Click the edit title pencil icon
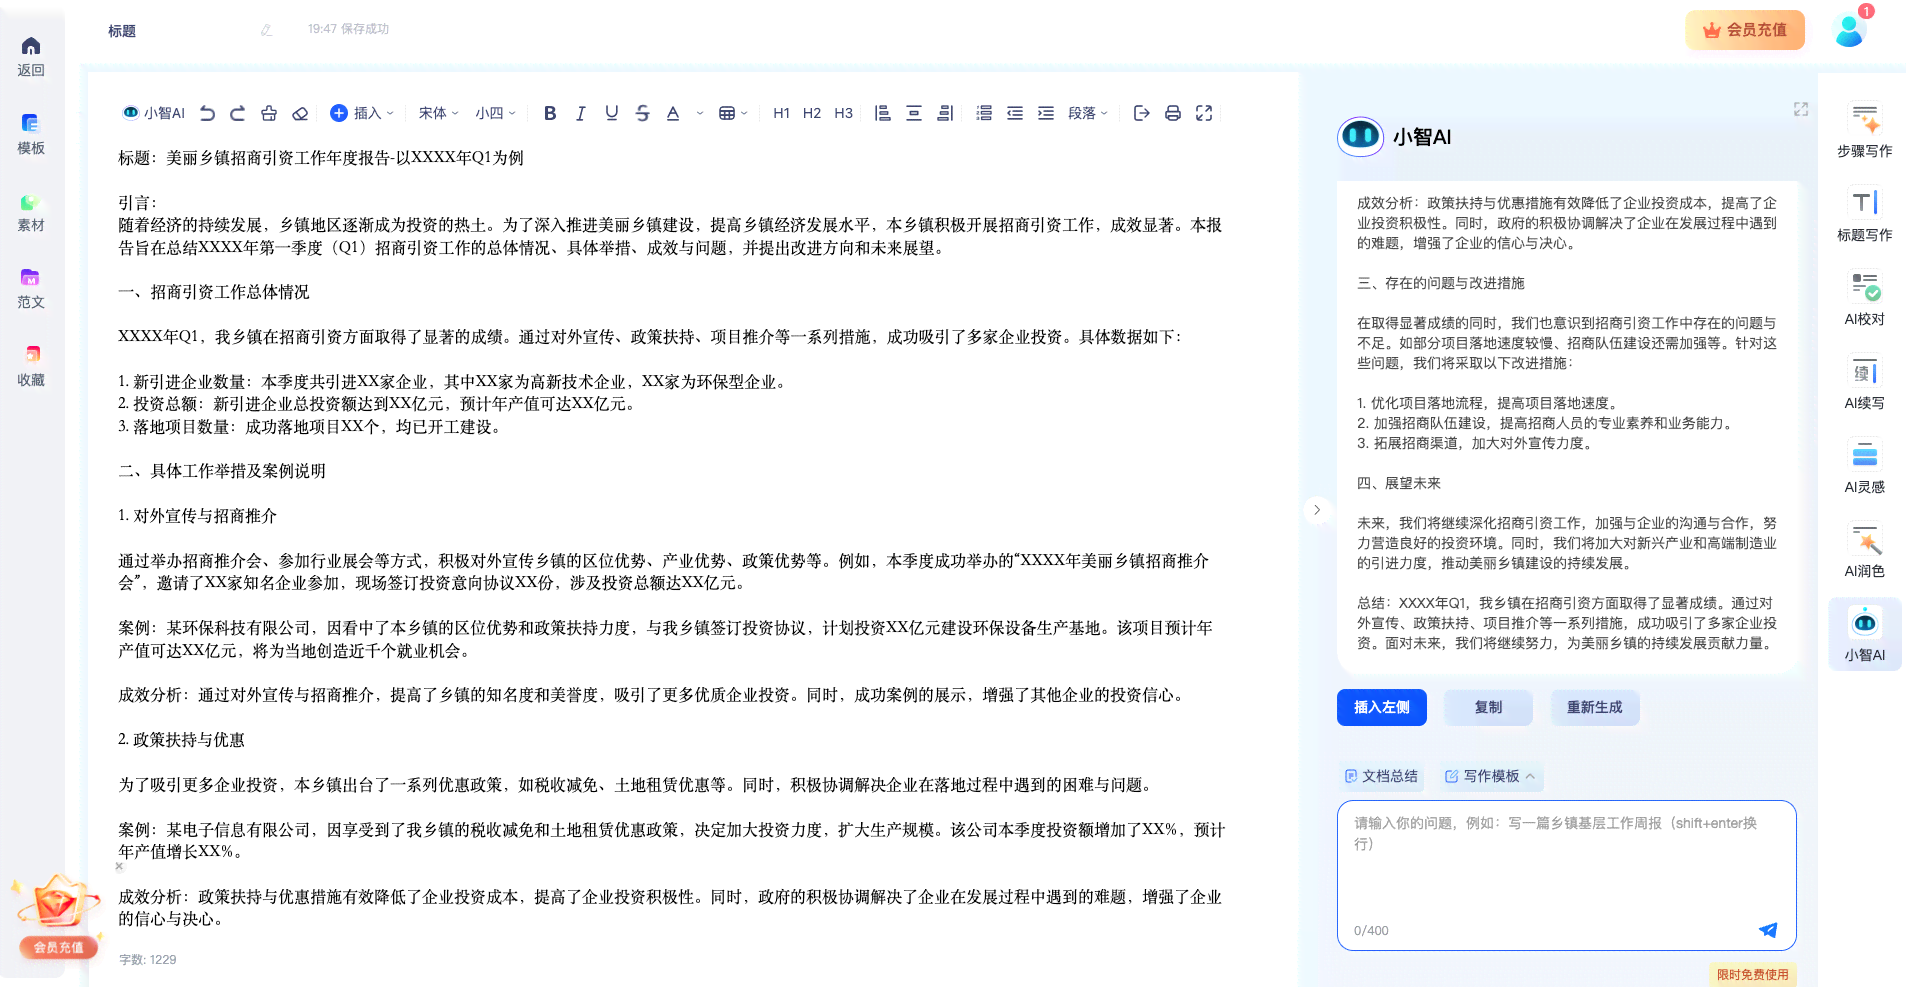 click(266, 30)
